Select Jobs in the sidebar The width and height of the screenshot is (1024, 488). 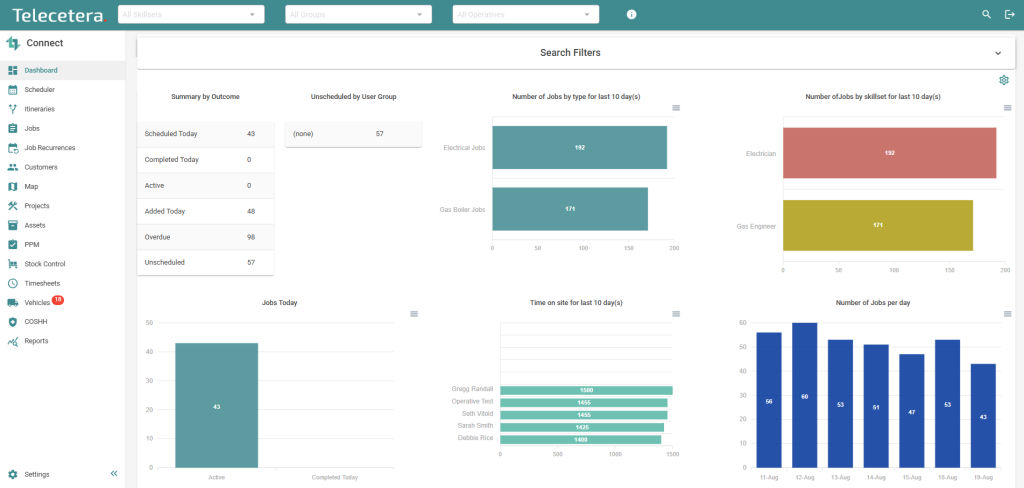click(x=63, y=129)
